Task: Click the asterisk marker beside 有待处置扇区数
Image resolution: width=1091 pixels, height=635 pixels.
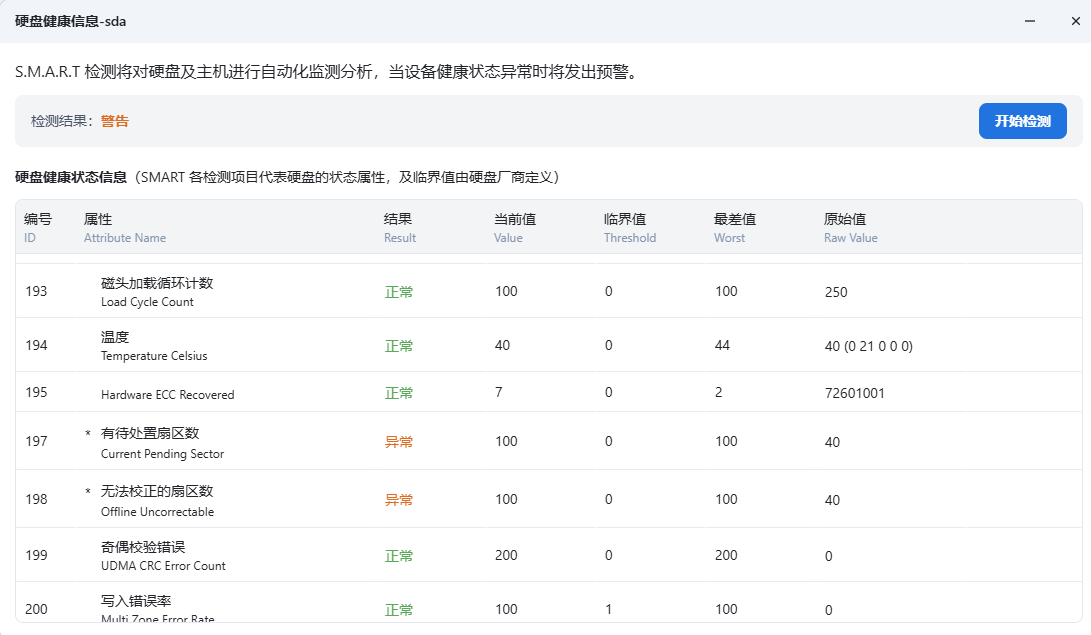Action: coord(88,433)
